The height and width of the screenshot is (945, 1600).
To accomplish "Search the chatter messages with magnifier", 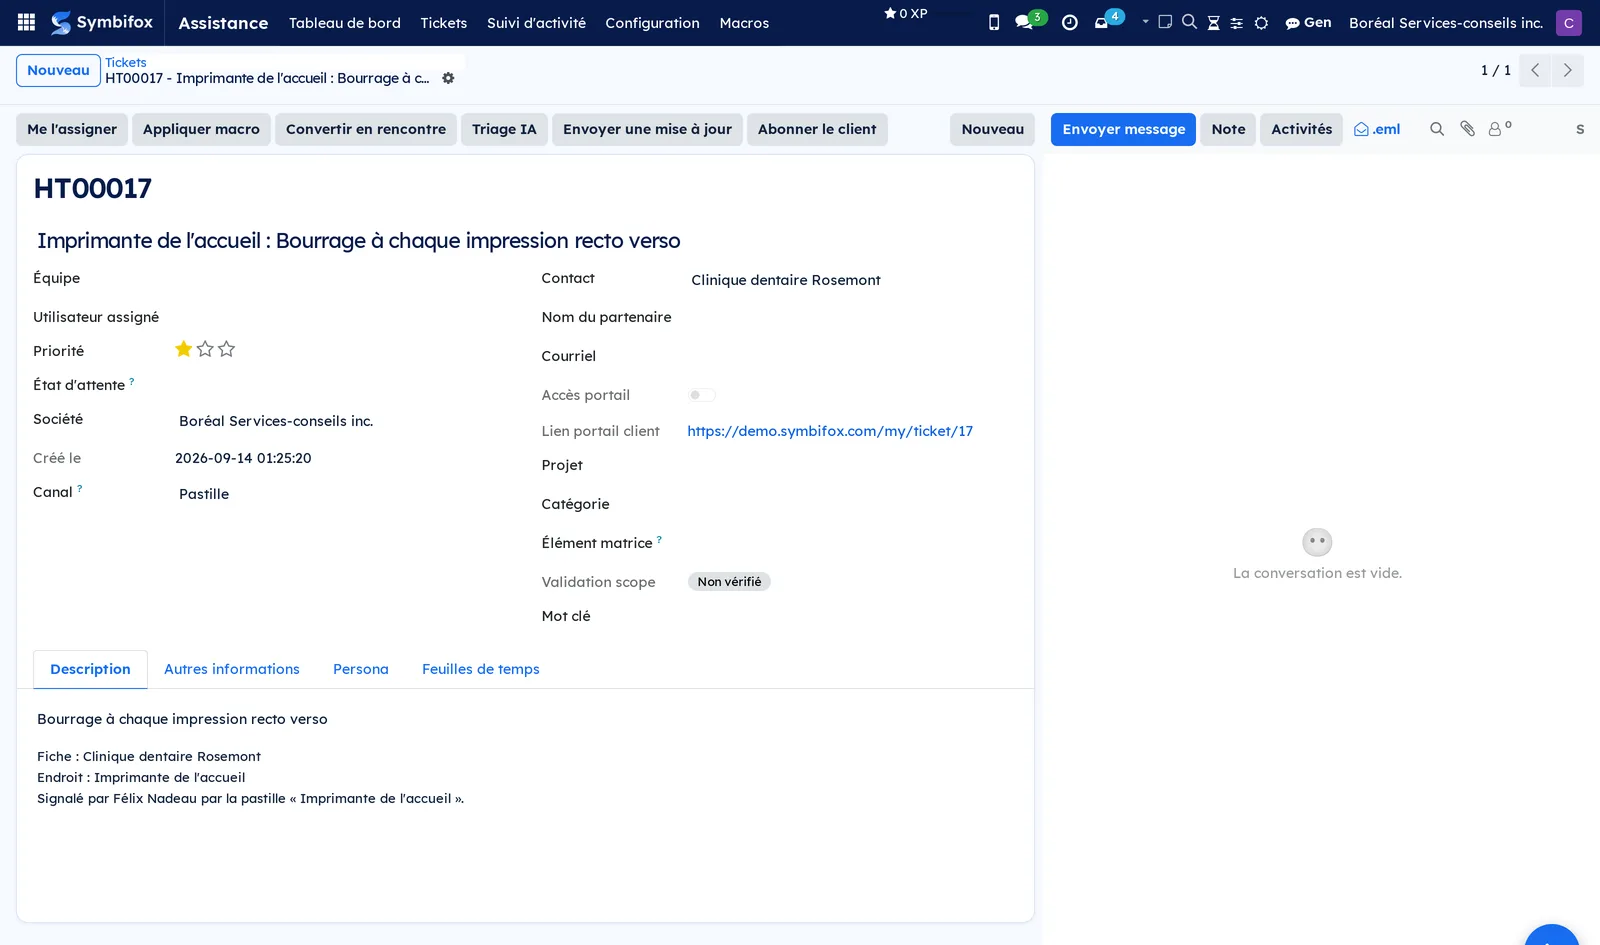I will click(x=1437, y=129).
